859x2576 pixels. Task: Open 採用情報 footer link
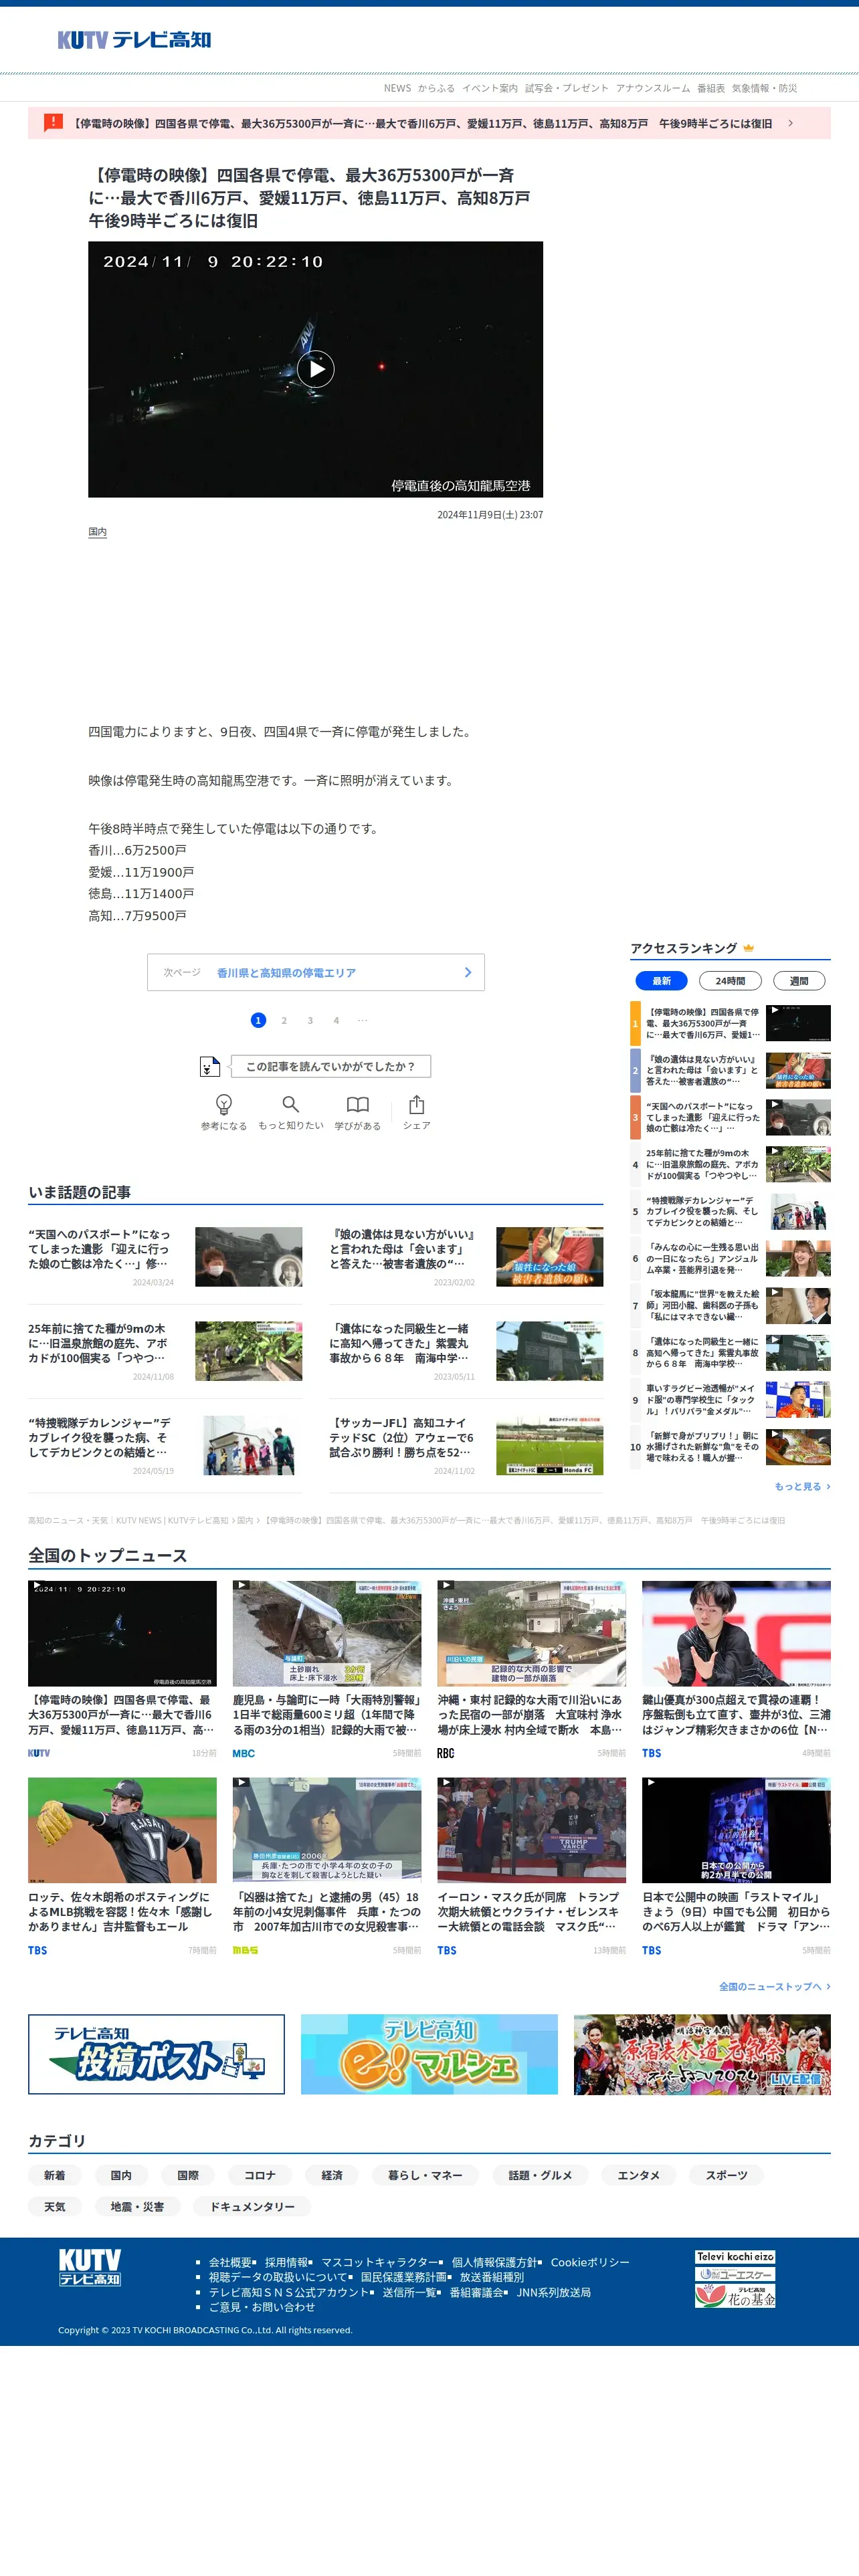pyautogui.click(x=286, y=2262)
